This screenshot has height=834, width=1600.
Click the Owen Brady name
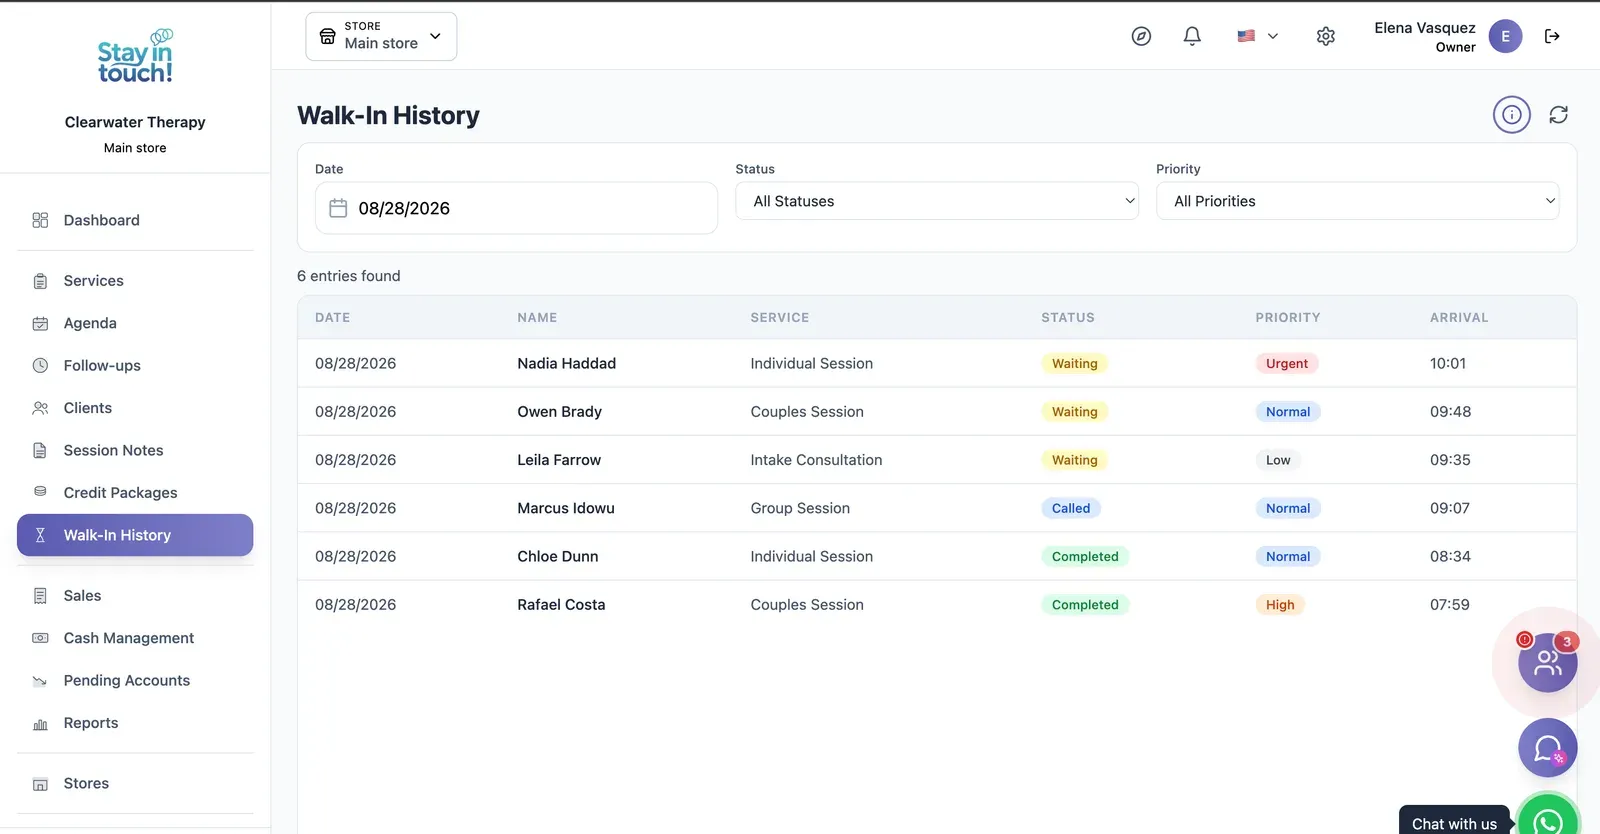559,411
